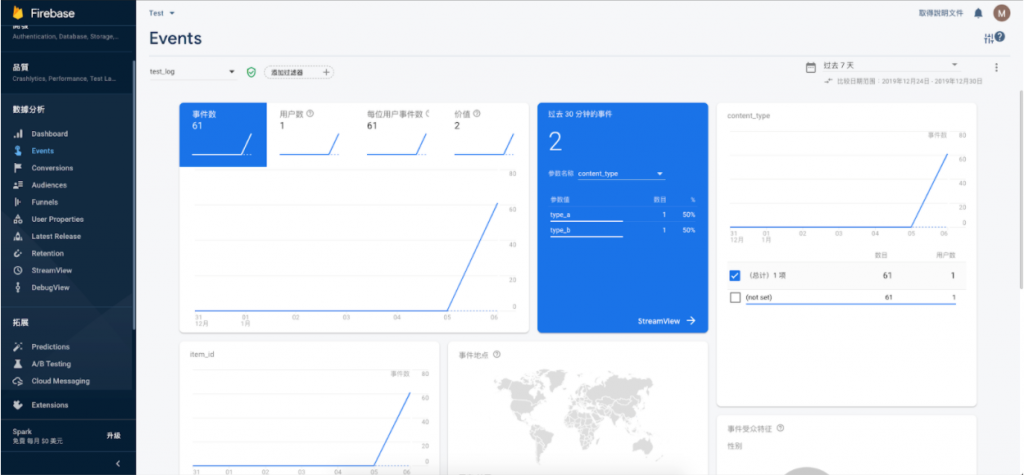The height and width of the screenshot is (475, 1024).
Task: Check the (not set) checkbox
Action: point(735,297)
